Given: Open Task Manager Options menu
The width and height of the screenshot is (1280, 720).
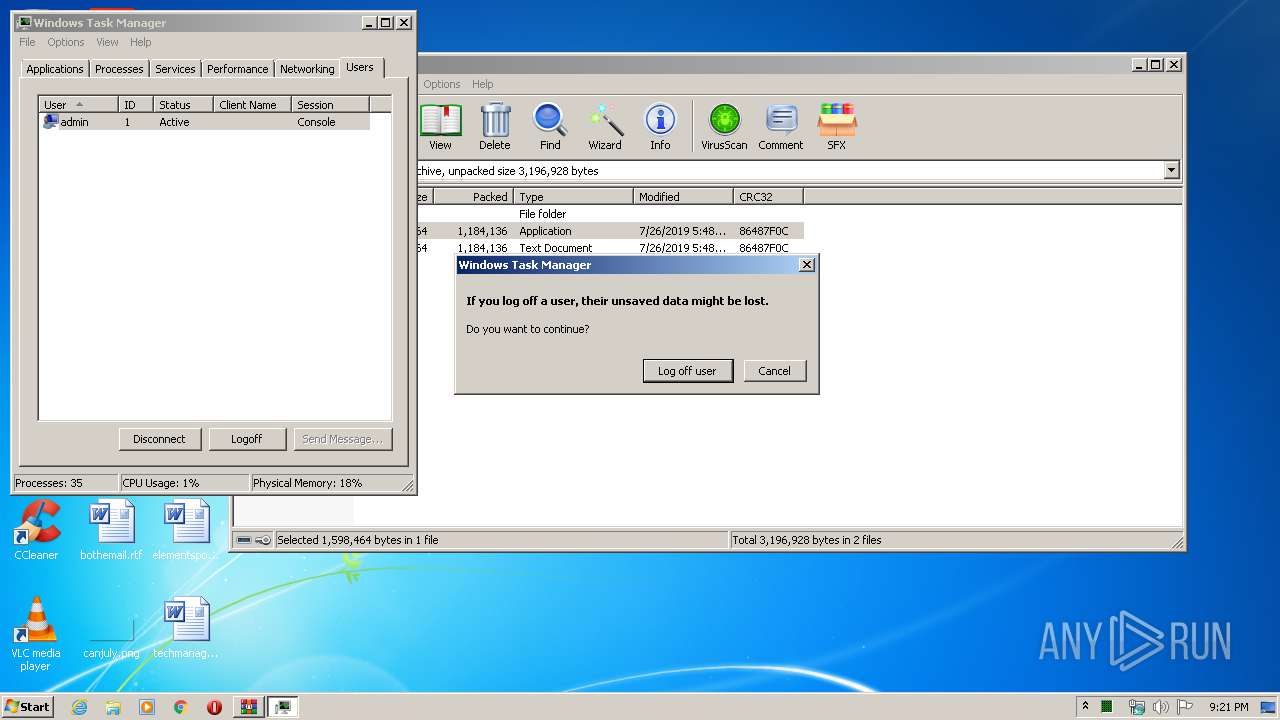Looking at the screenshot, I should pyautogui.click(x=66, y=42).
